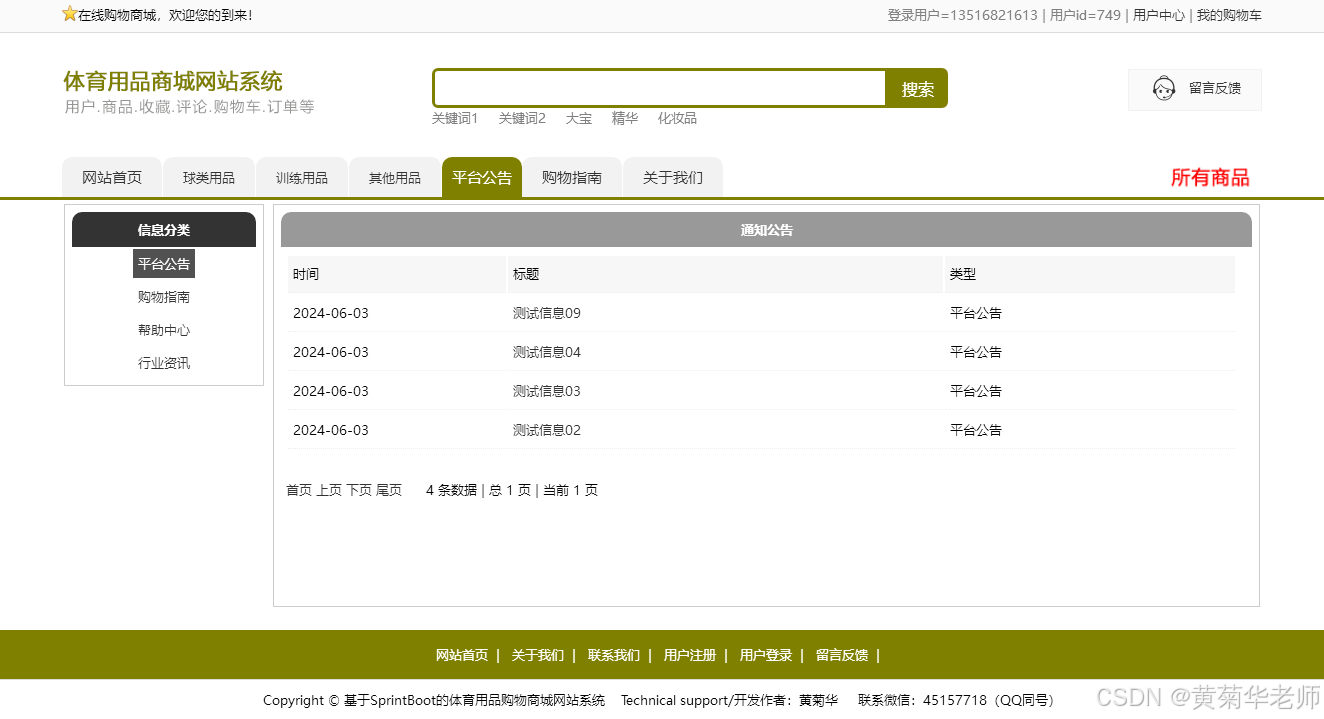Image resolution: width=1324 pixels, height=719 pixels.
Task: Click the yellow star icon in top bar
Action: click(70, 14)
